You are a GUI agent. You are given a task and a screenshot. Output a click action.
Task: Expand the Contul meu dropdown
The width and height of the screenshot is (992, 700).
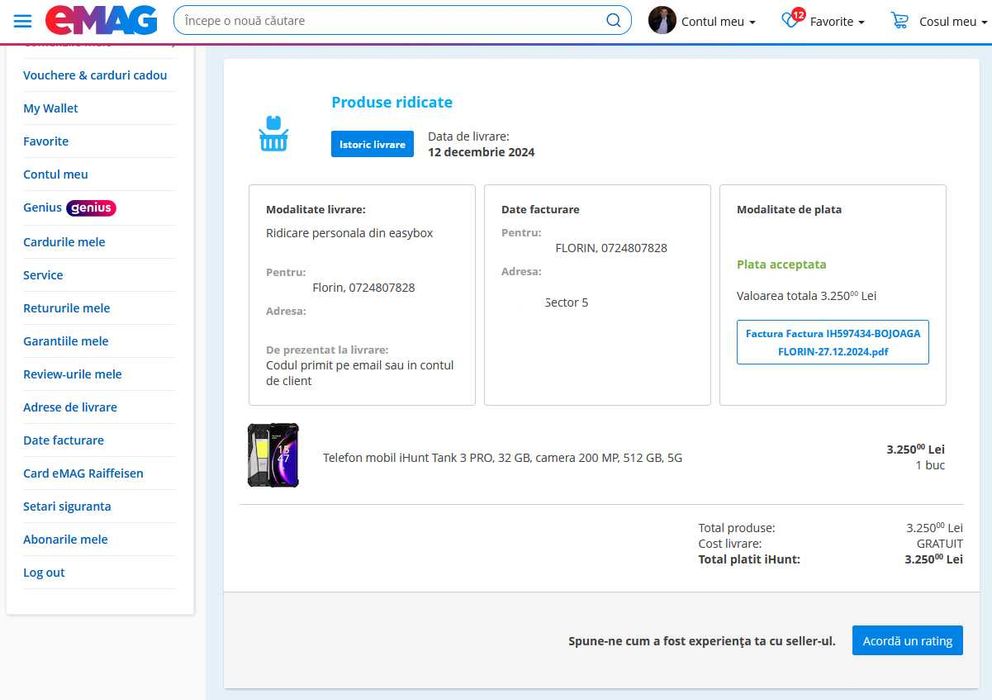point(718,22)
